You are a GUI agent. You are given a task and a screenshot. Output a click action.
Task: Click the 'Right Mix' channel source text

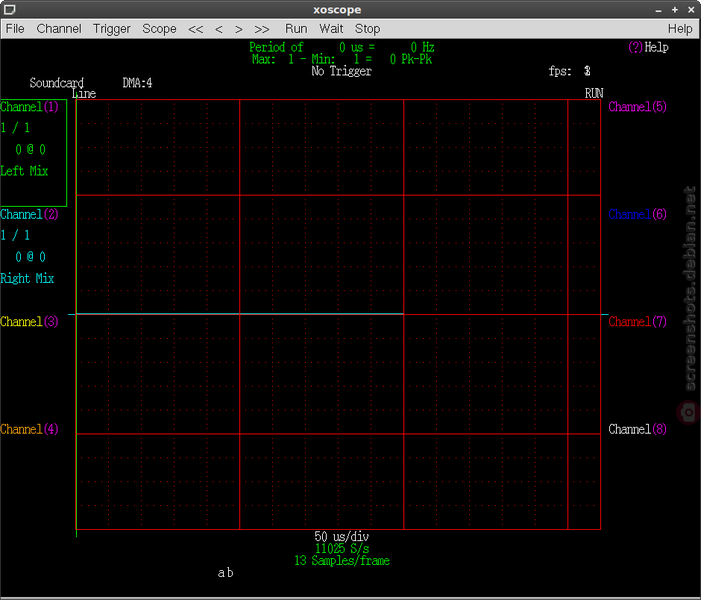click(27, 278)
